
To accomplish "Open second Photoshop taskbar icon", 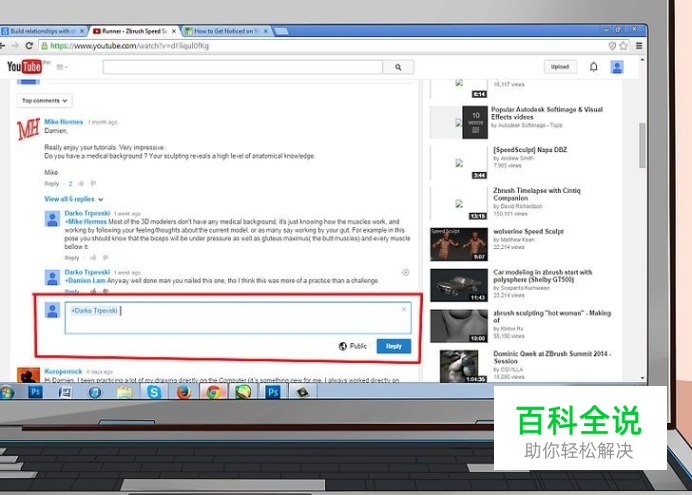I will [x=273, y=392].
